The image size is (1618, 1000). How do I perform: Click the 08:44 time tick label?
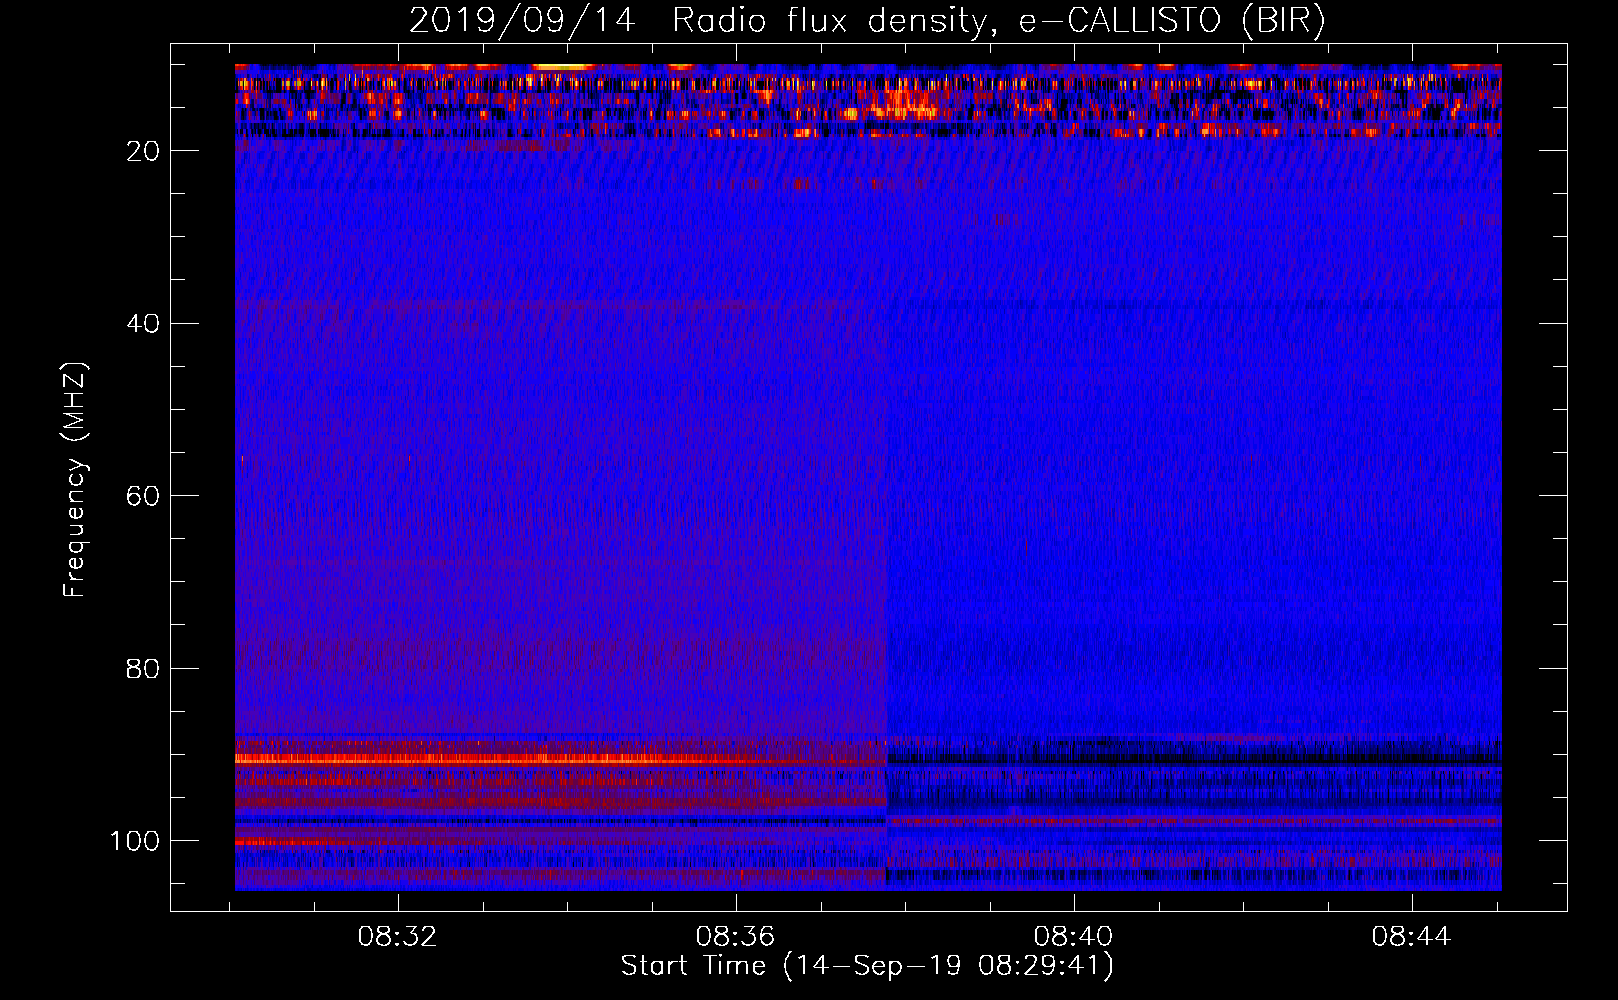coord(1411,936)
